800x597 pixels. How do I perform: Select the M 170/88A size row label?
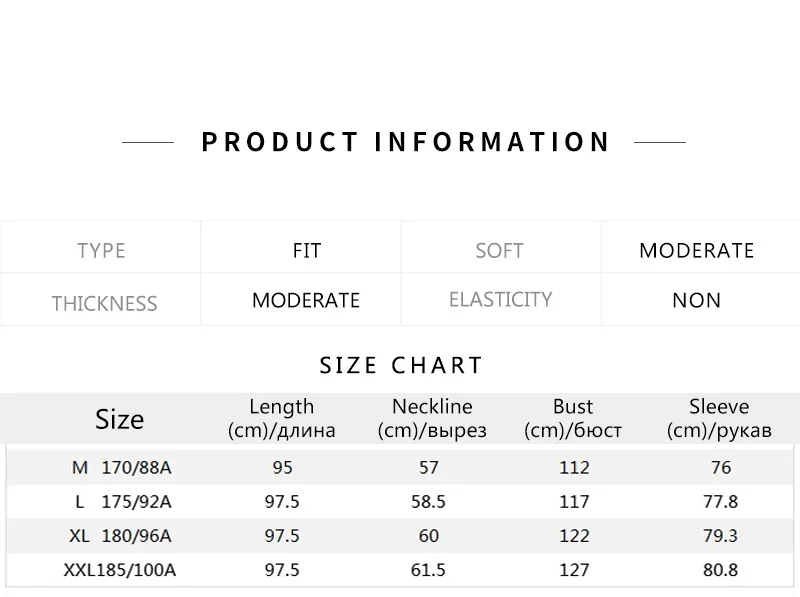coord(121,467)
